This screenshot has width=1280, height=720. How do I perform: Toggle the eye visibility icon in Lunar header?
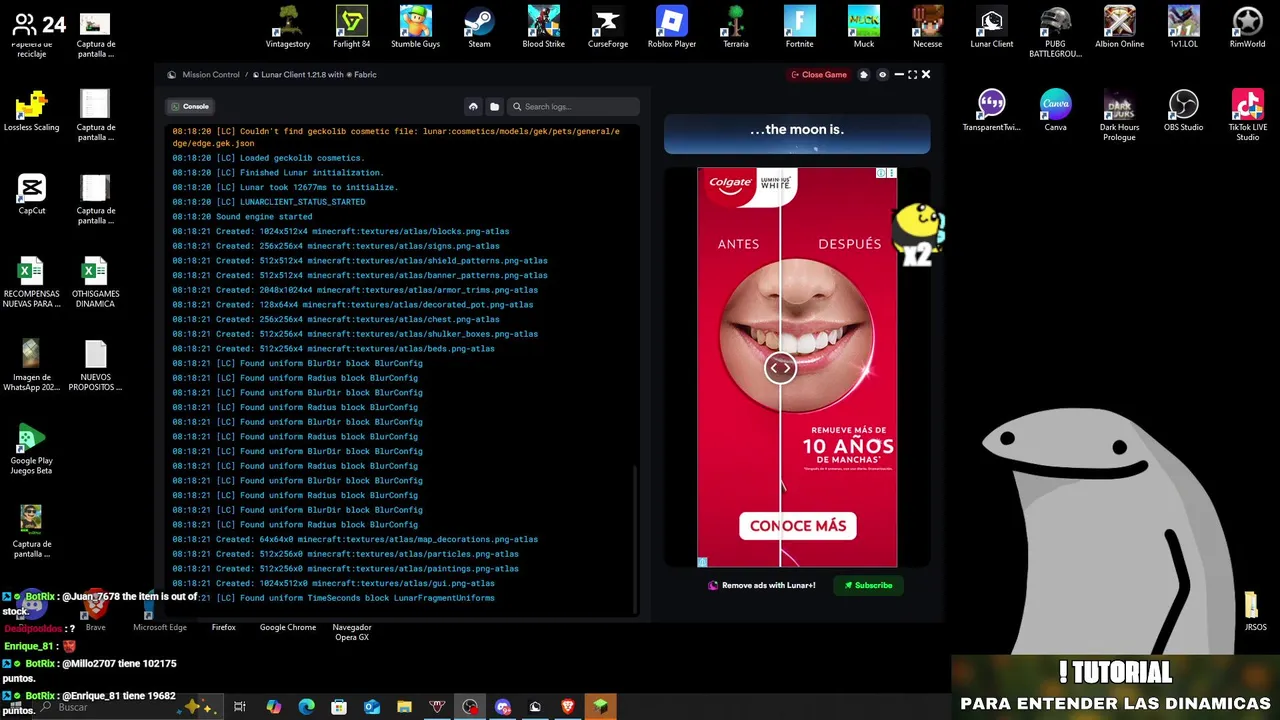[x=882, y=75]
